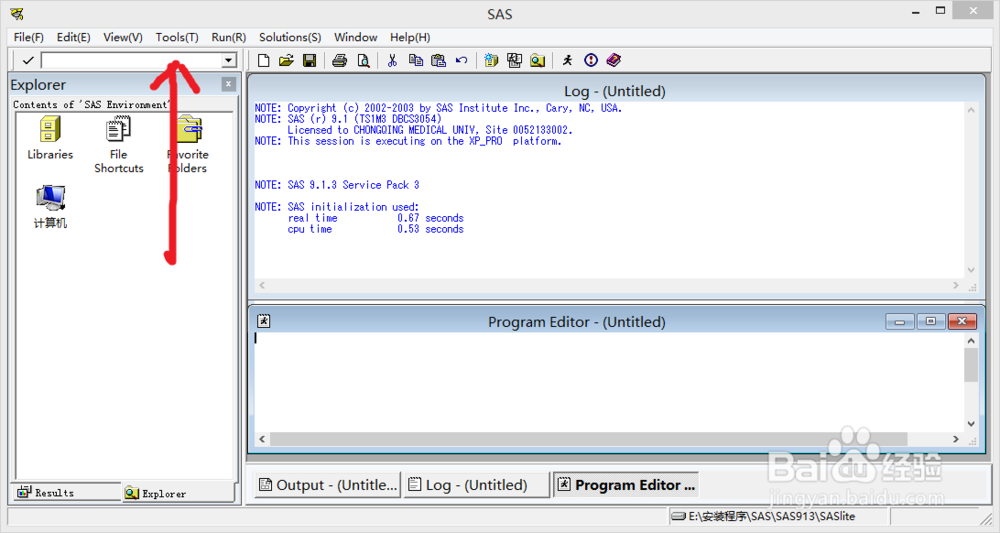Viewport: 1000px width, 533px height.
Task: Expand the command box dropdown arrow
Action: [228, 61]
